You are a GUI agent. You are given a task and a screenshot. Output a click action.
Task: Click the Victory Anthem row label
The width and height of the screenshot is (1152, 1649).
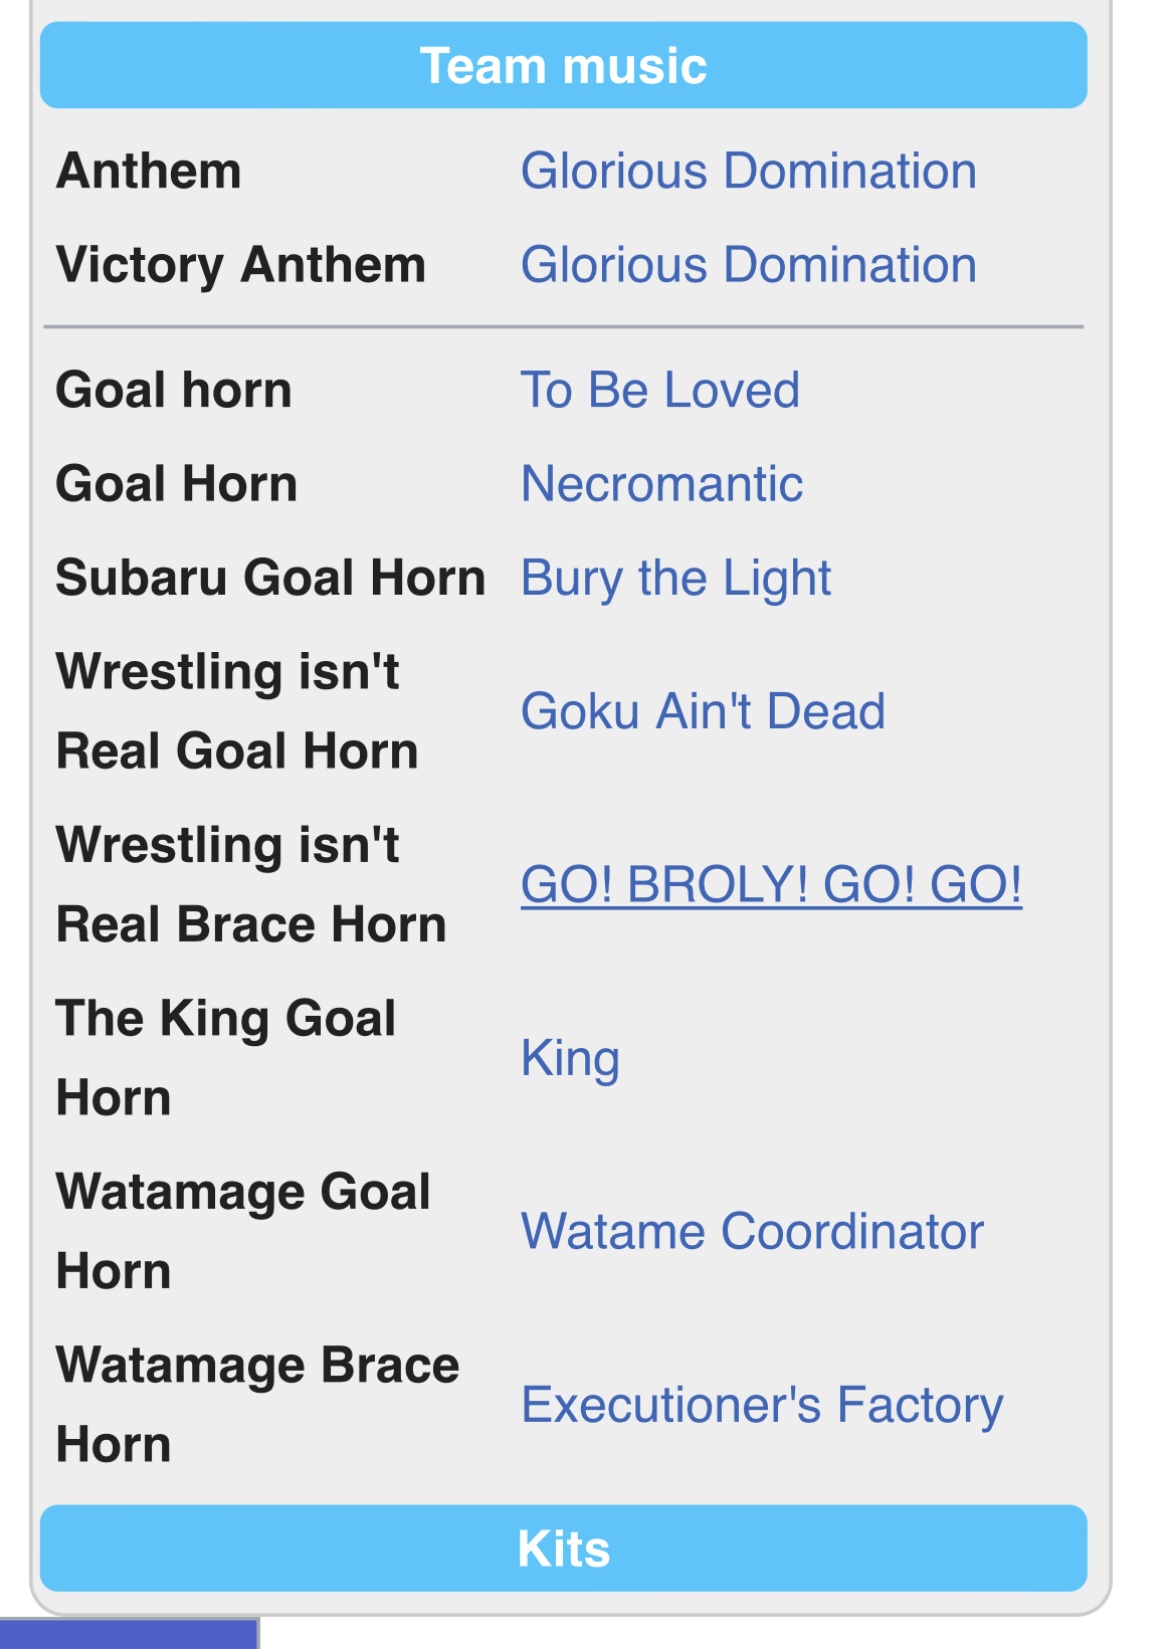click(241, 265)
